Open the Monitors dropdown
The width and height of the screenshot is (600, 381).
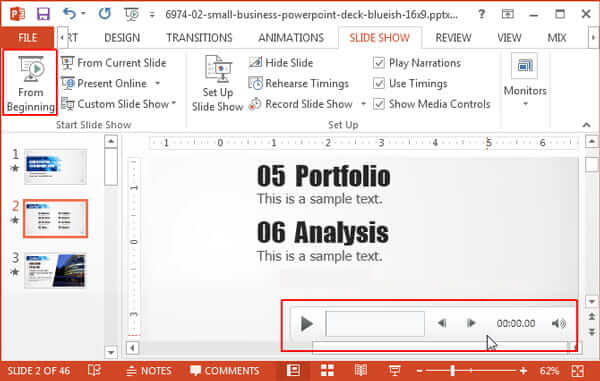click(x=525, y=81)
